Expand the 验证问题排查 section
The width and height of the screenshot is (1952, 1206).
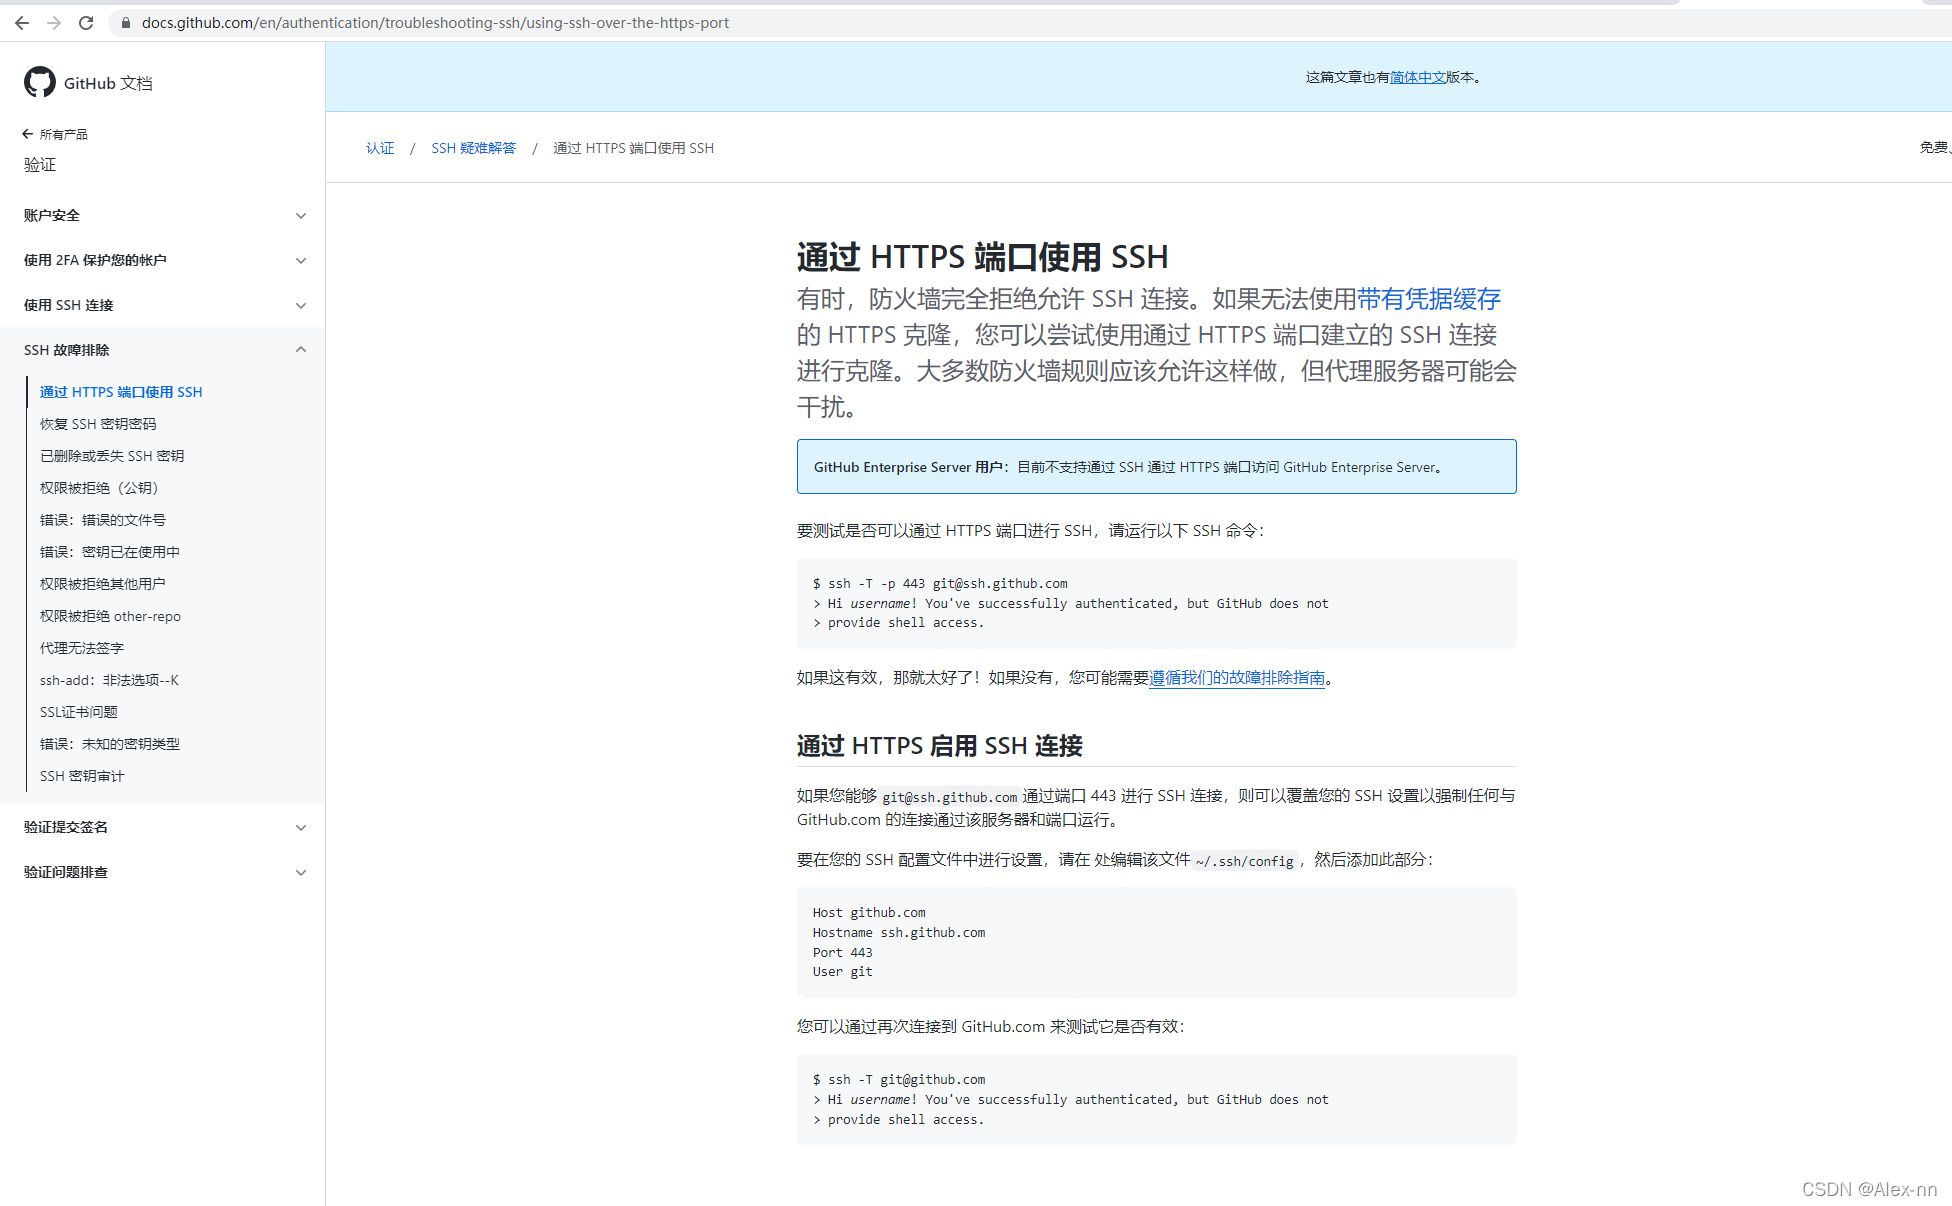pyautogui.click(x=300, y=873)
